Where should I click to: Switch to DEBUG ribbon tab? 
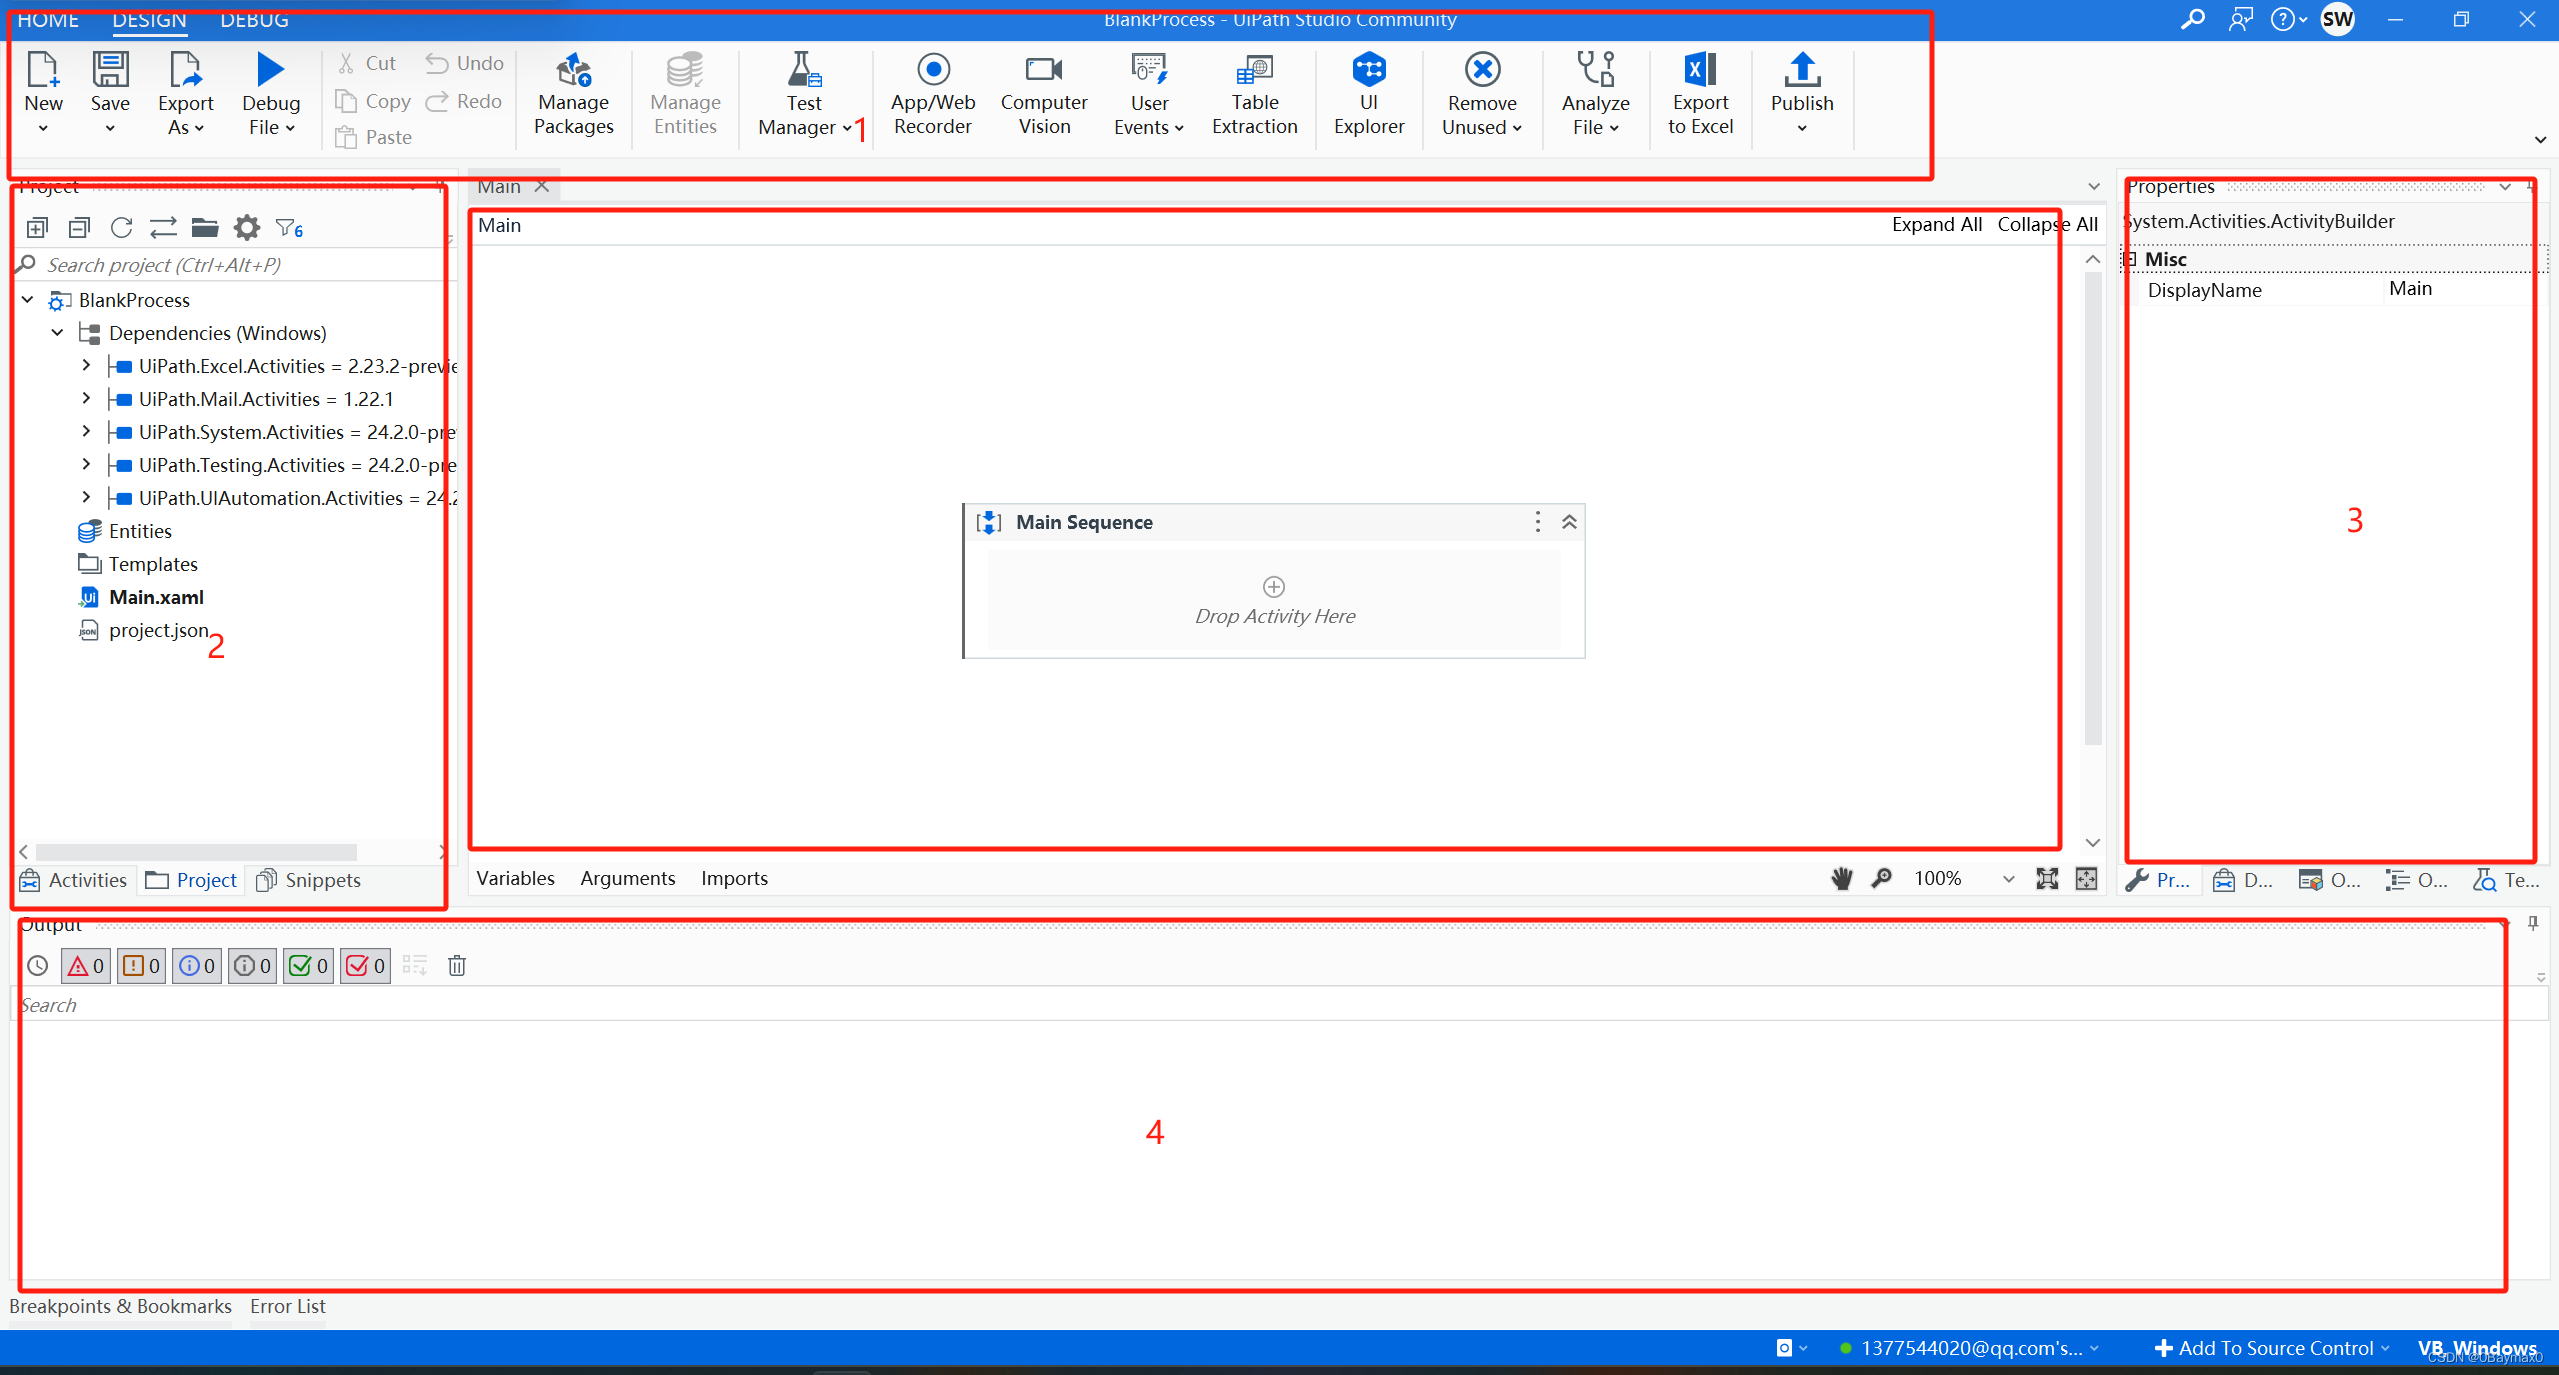tap(254, 19)
